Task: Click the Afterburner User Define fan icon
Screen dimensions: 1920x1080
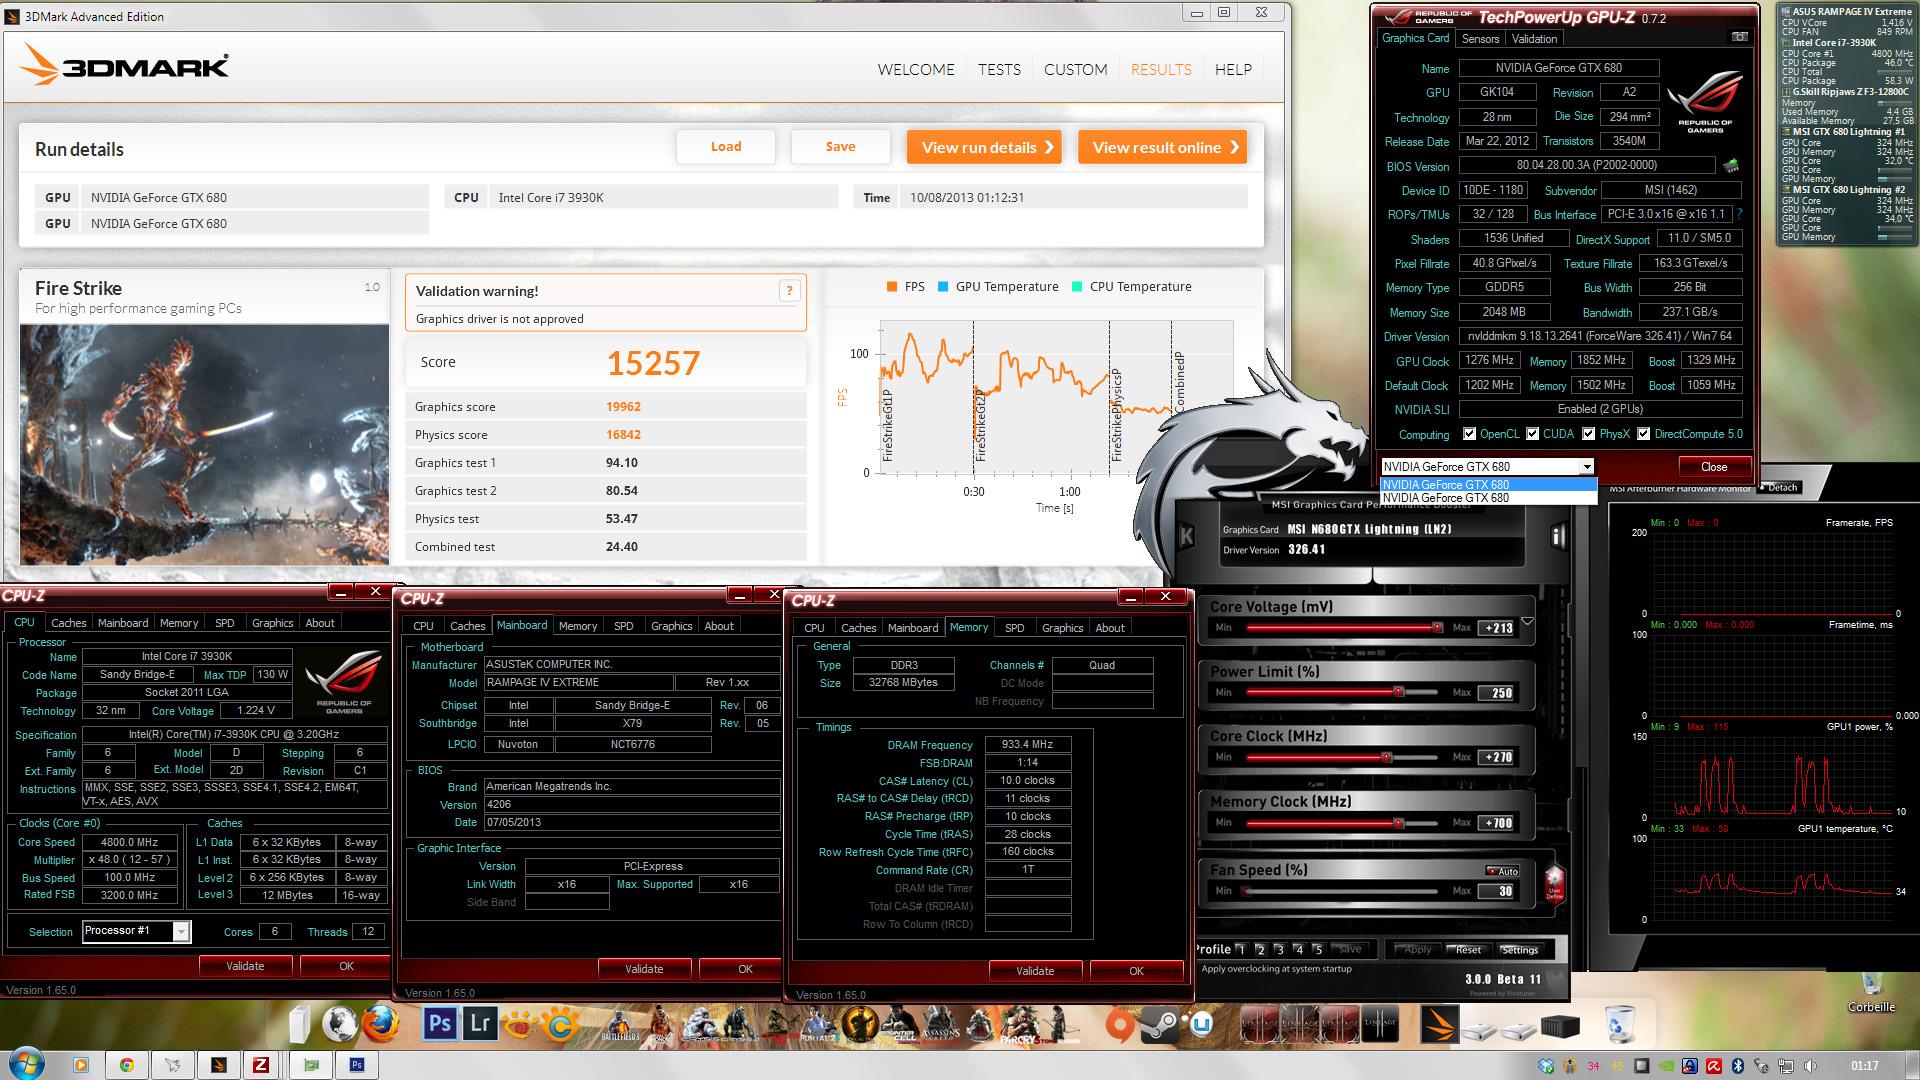Action: tap(1555, 885)
